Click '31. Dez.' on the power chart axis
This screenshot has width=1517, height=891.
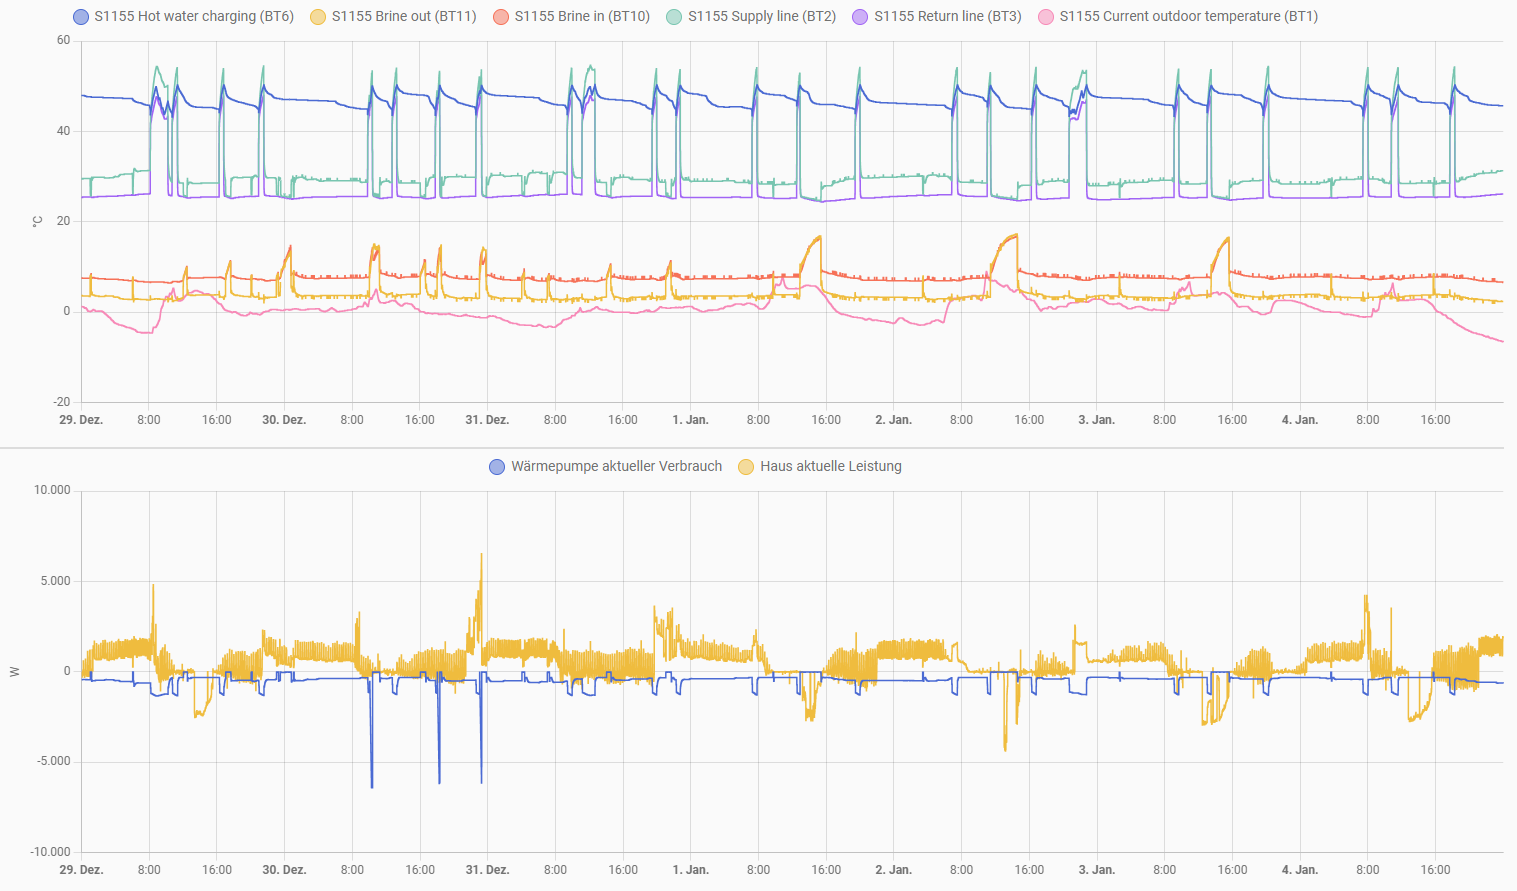[x=487, y=870]
